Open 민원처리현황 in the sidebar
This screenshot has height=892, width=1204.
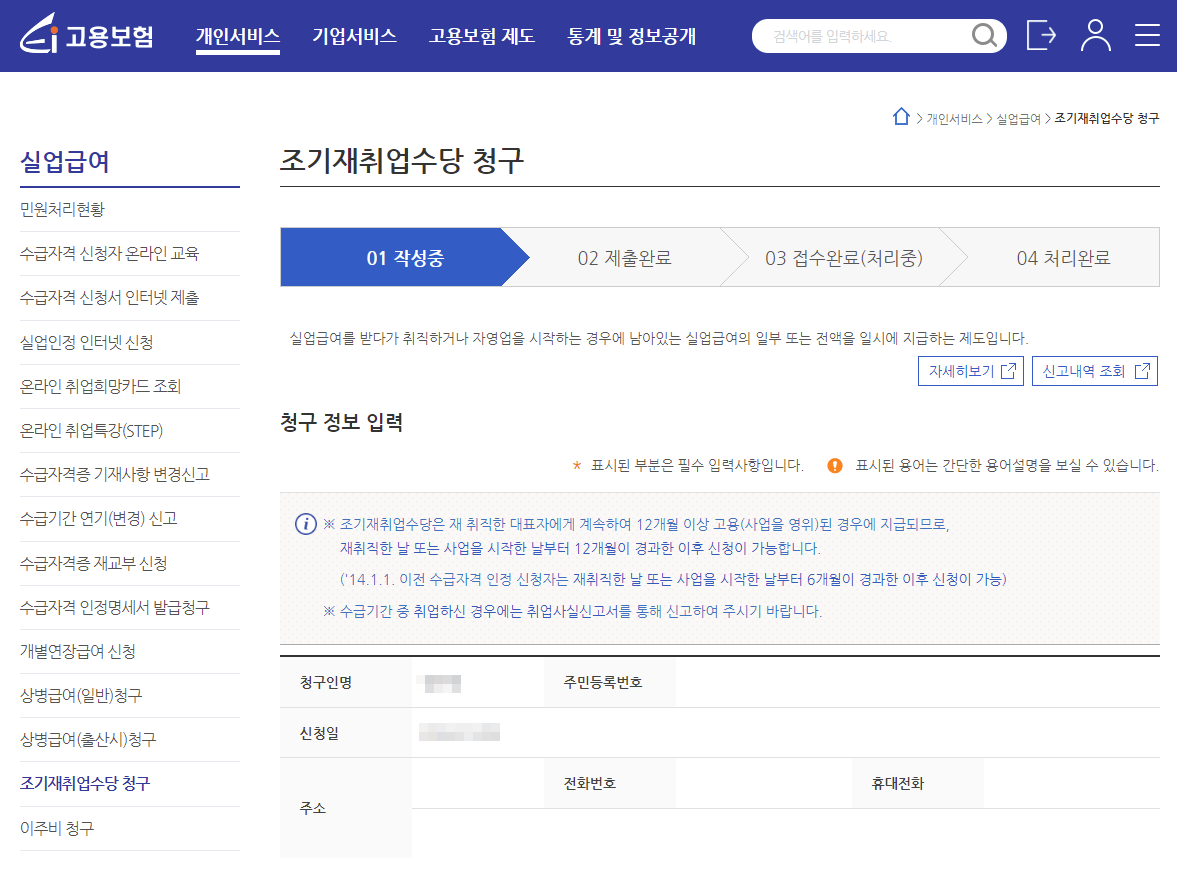(x=54, y=209)
